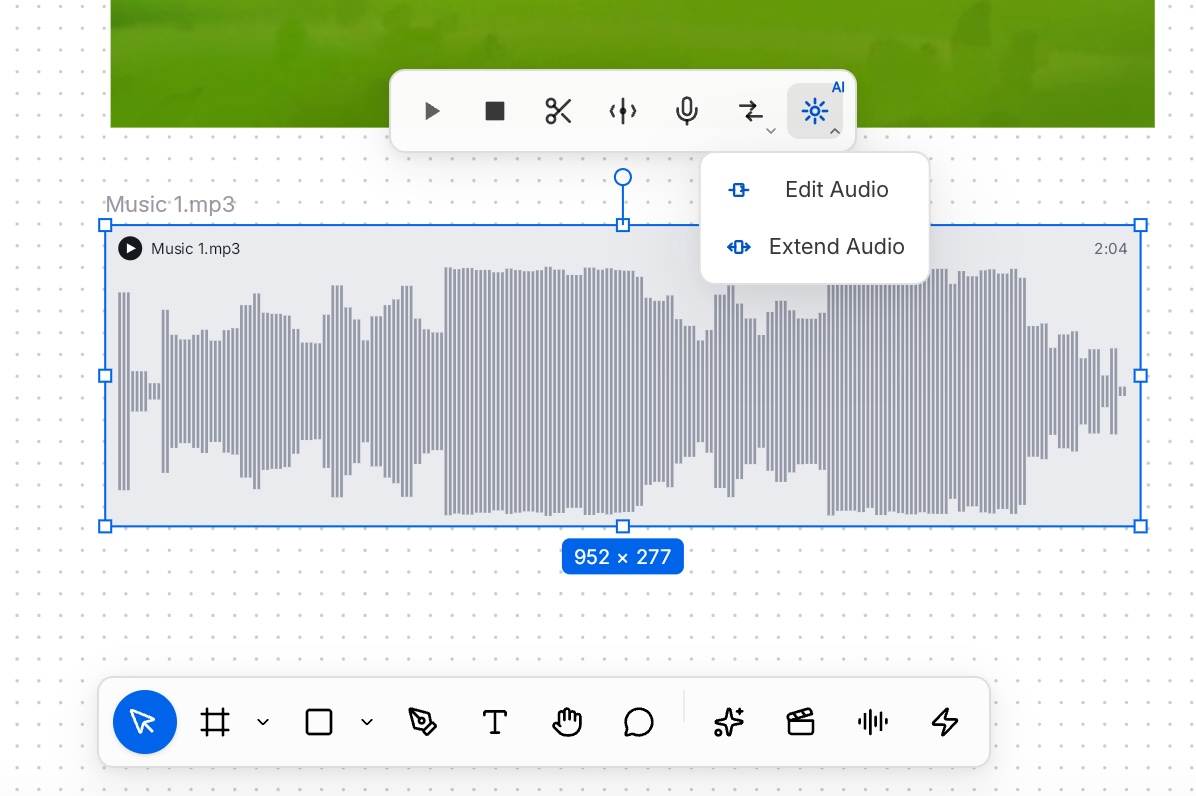Pick the Rectangle shape tool
The image size is (1196, 796).
(x=319, y=722)
